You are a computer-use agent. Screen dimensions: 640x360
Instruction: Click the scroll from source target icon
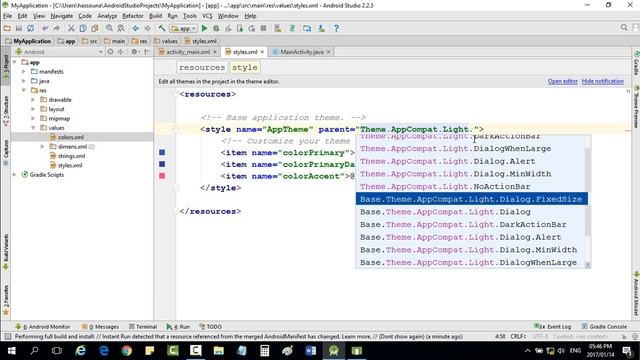tap(110, 52)
